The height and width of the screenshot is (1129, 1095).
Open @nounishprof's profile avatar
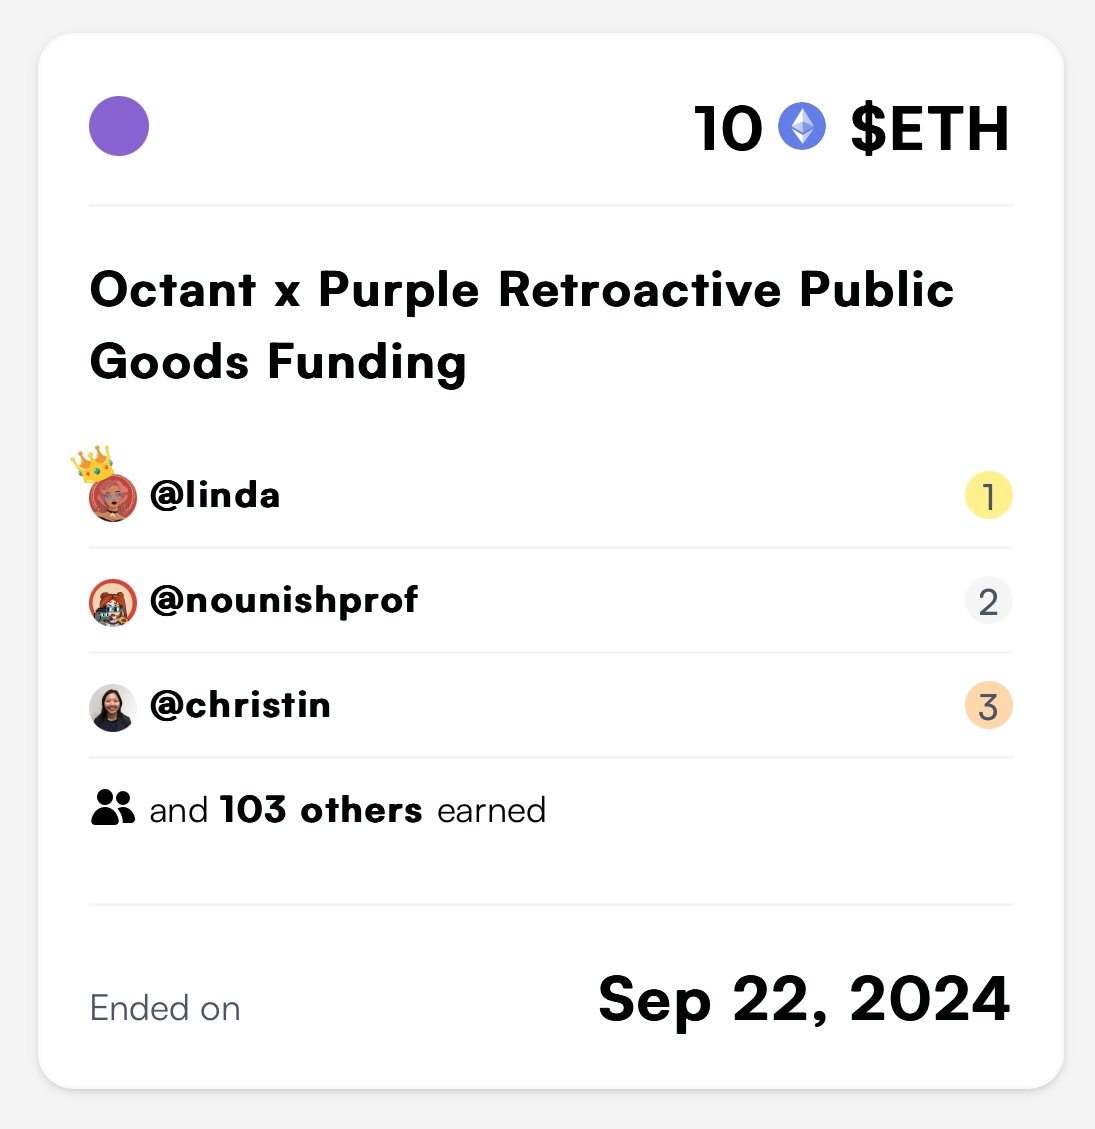112,602
